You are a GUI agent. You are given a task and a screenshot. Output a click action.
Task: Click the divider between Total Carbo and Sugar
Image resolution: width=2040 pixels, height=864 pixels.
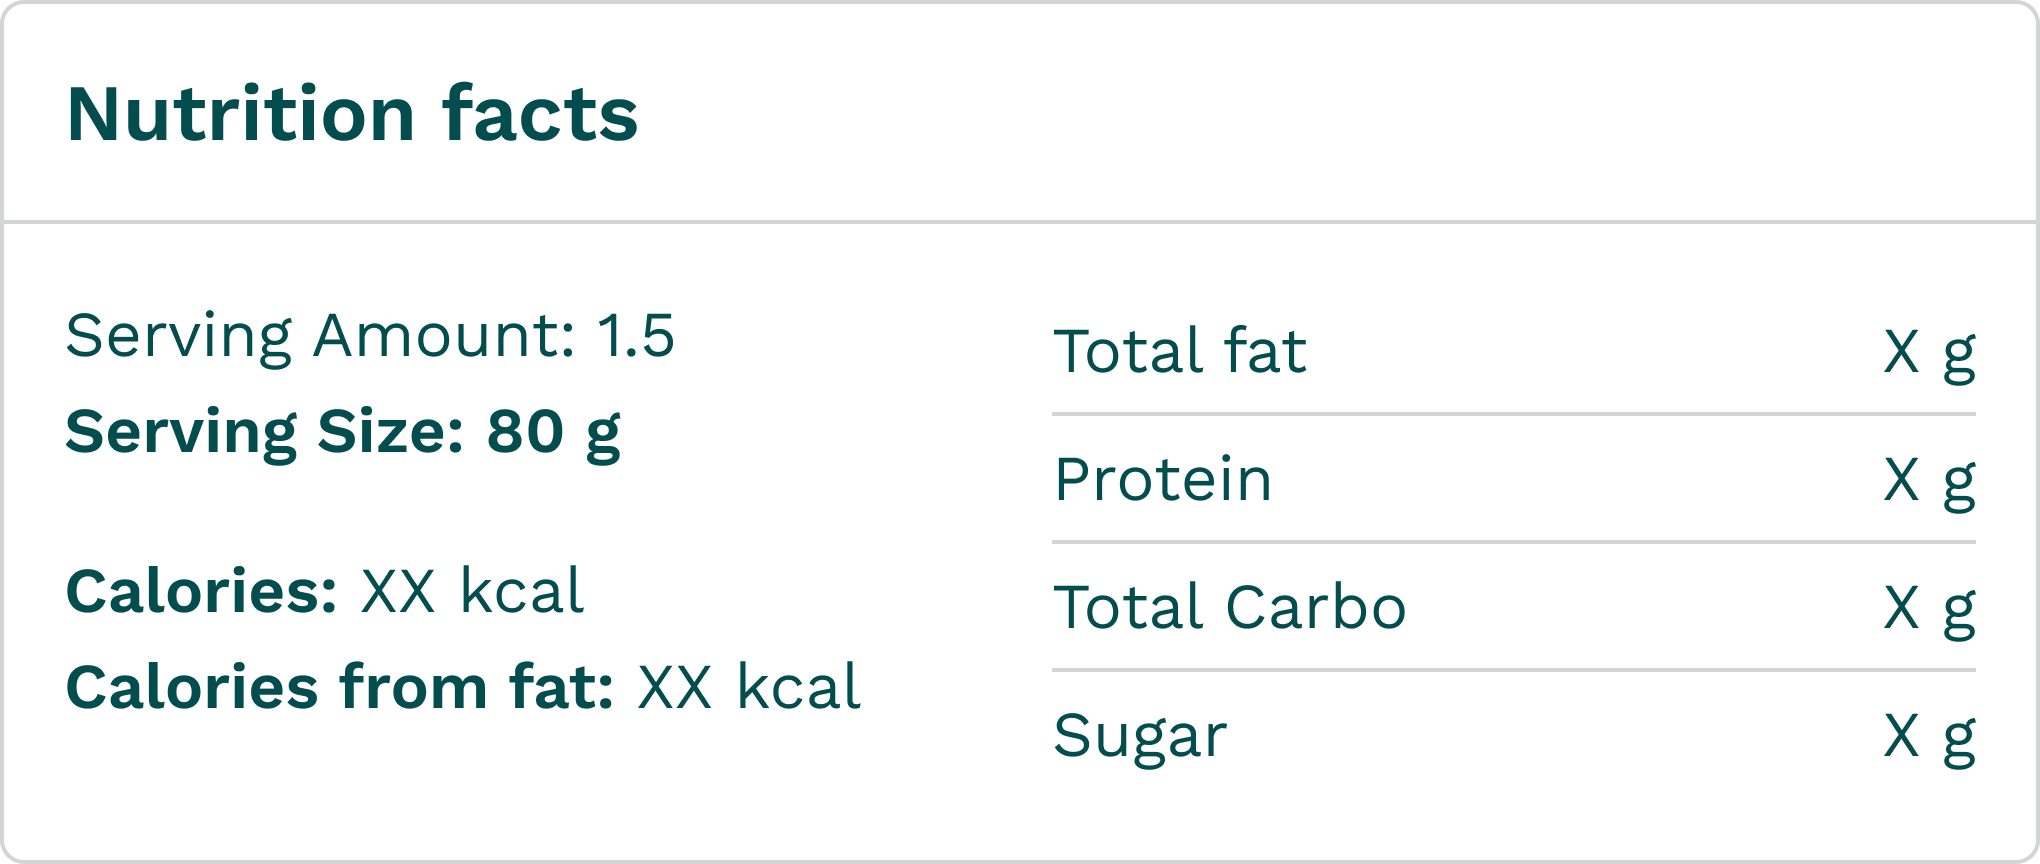pyautogui.click(x=1514, y=670)
